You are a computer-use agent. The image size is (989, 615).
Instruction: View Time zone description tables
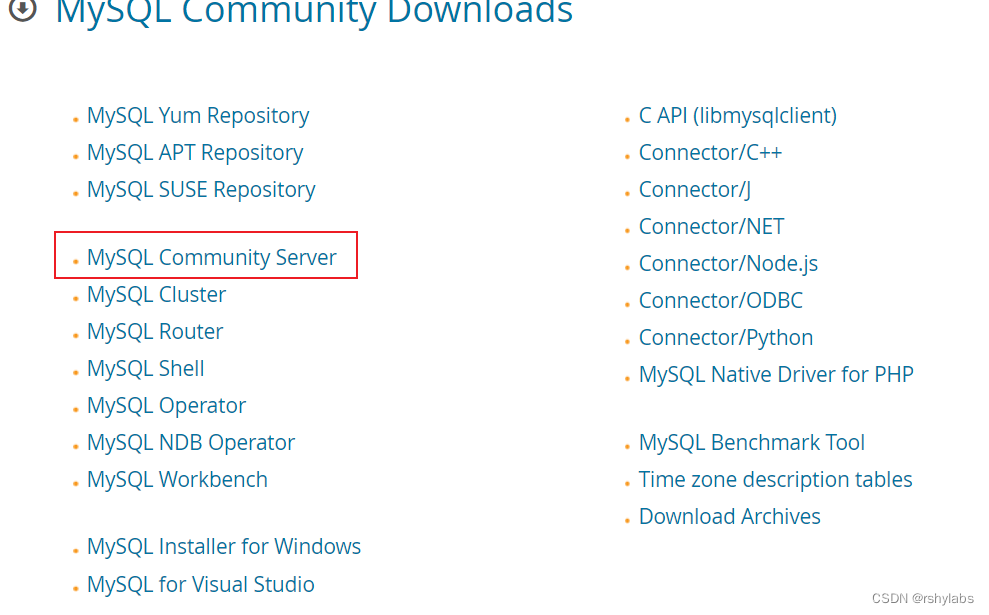click(x=776, y=480)
